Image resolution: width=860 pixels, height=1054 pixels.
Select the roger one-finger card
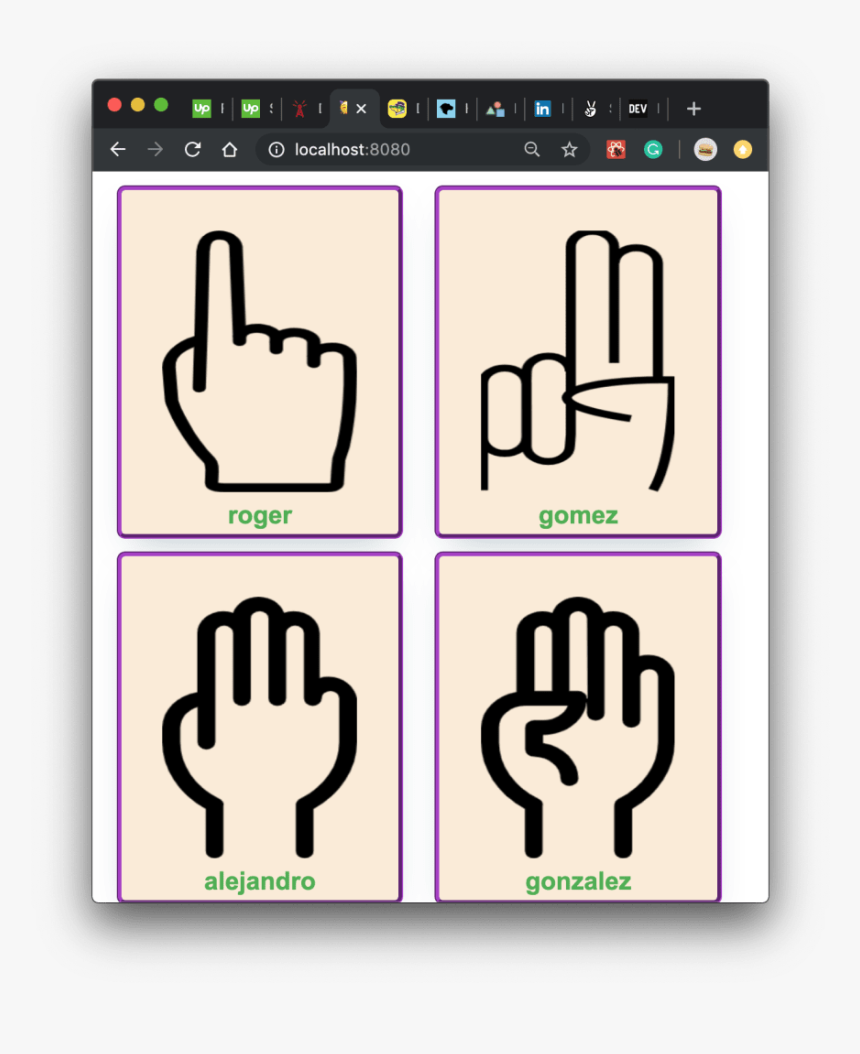coord(259,361)
